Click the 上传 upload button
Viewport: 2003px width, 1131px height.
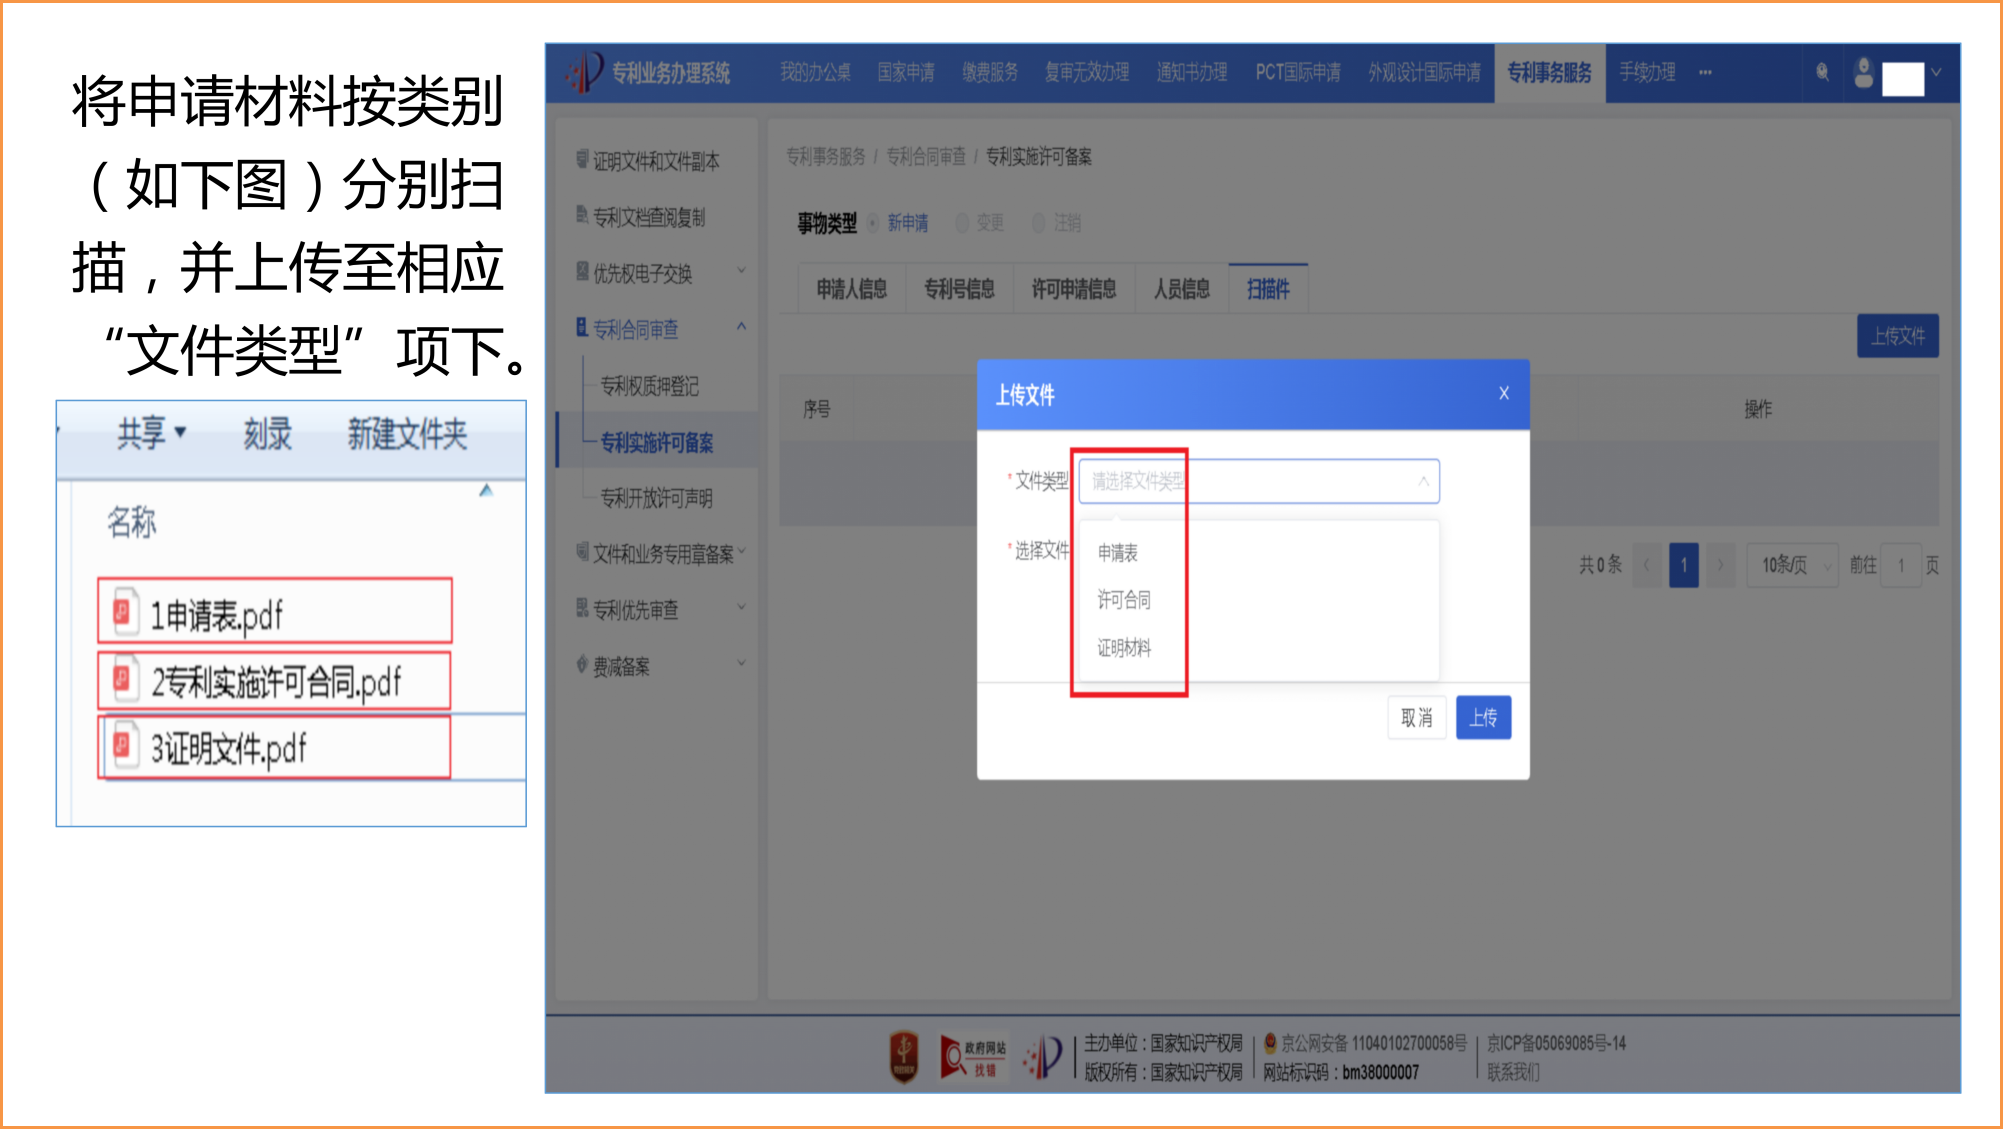pyautogui.click(x=1483, y=718)
